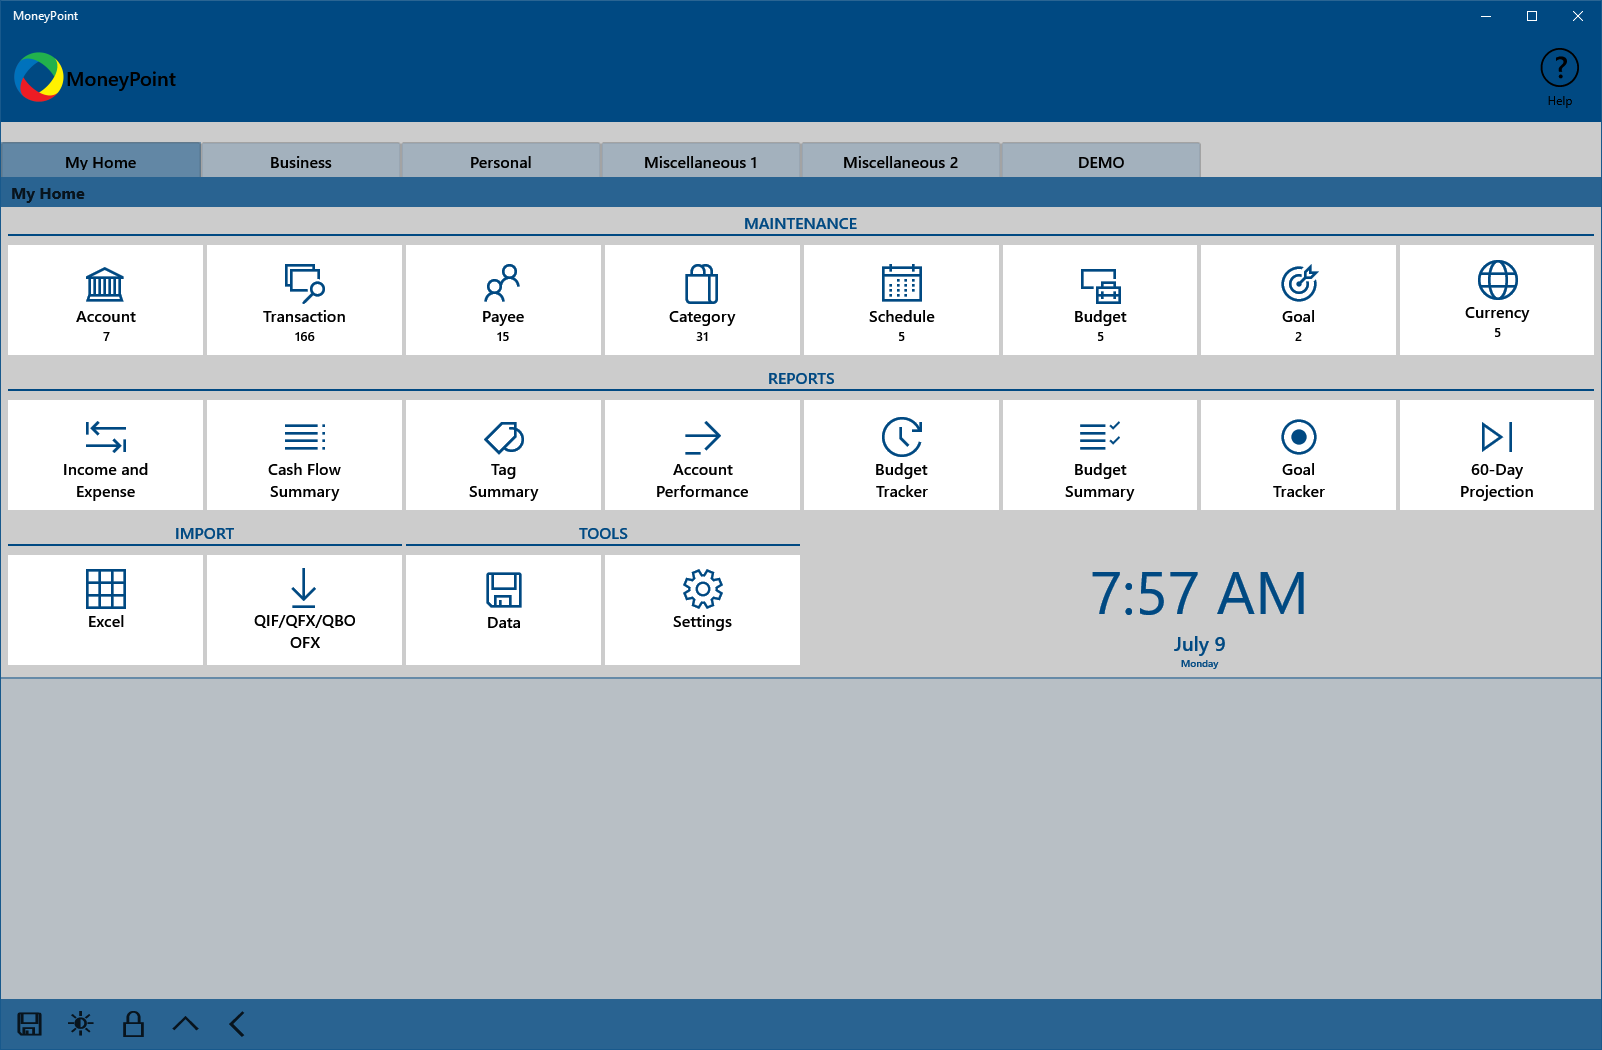This screenshot has height=1050, width=1602.
Task: Switch to the Business tab
Action: (x=301, y=161)
